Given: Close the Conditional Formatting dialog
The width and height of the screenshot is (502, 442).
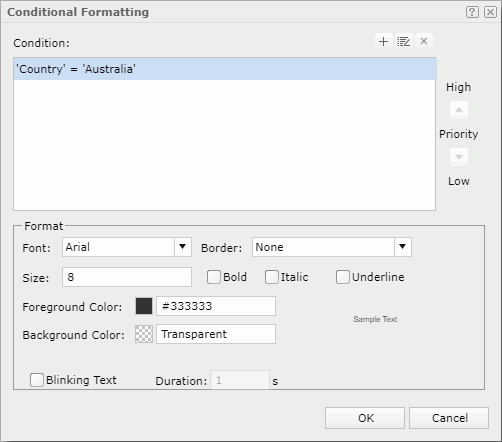Looking at the screenshot, I should click(x=491, y=12).
